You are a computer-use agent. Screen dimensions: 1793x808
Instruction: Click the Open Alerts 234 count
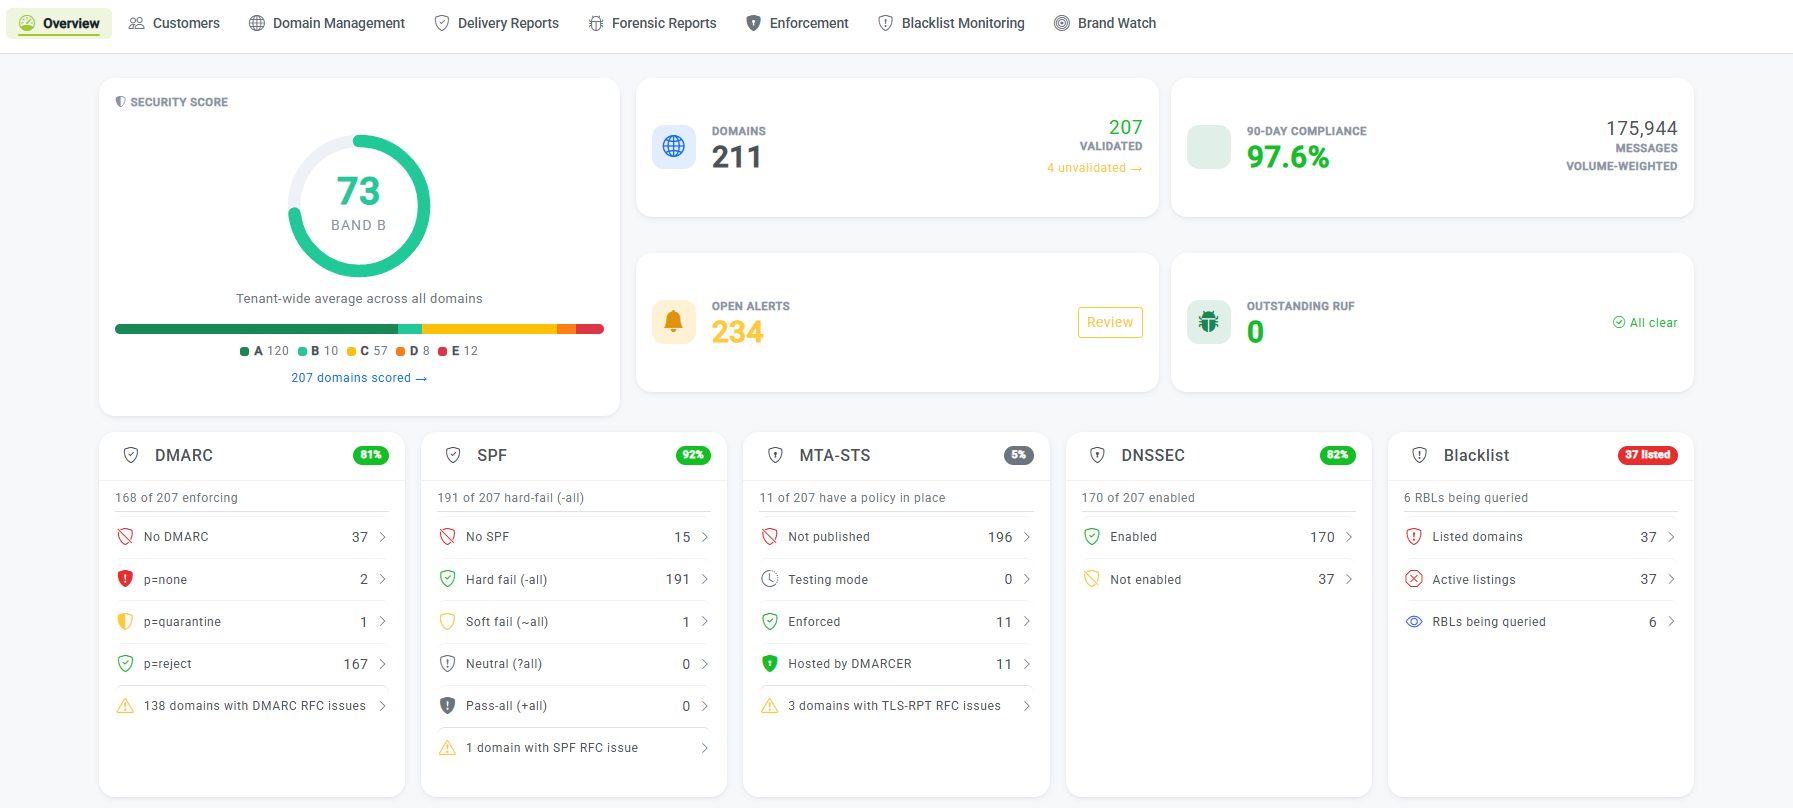[737, 332]
